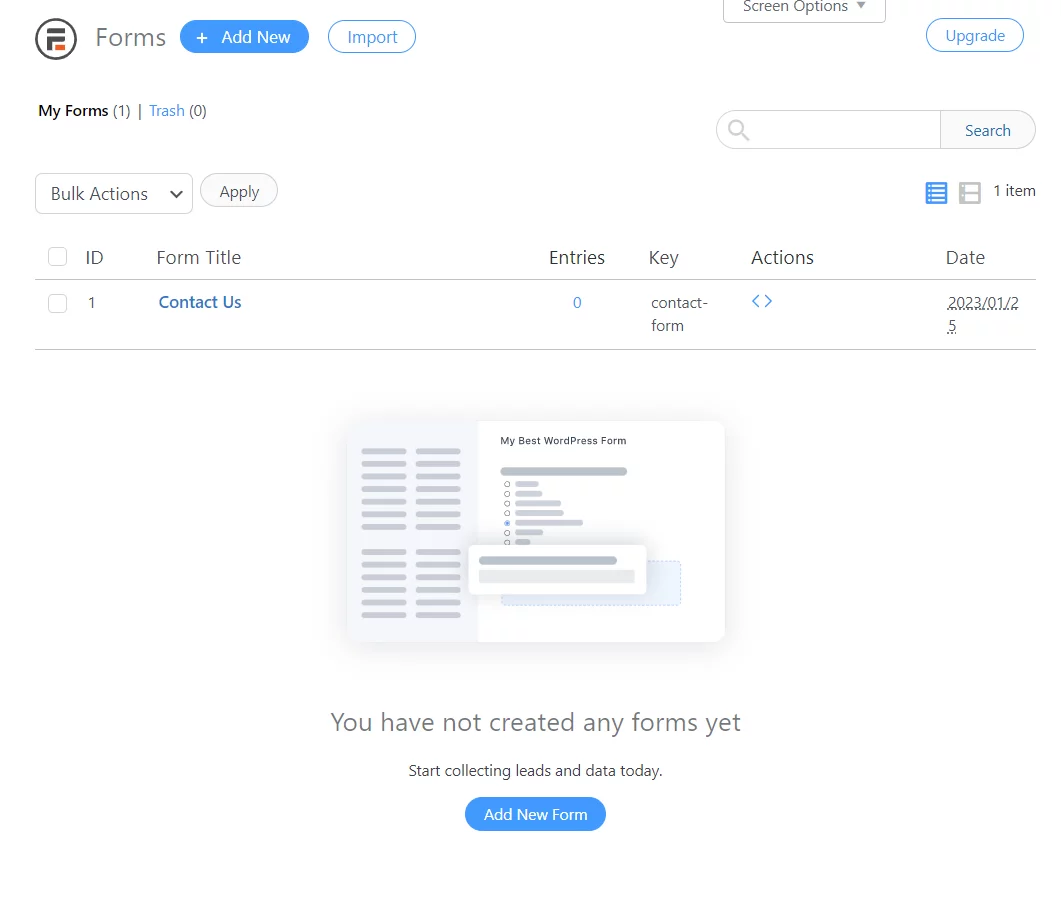Click the Forms page heading

pyautogui.click(x=131, y=38)
